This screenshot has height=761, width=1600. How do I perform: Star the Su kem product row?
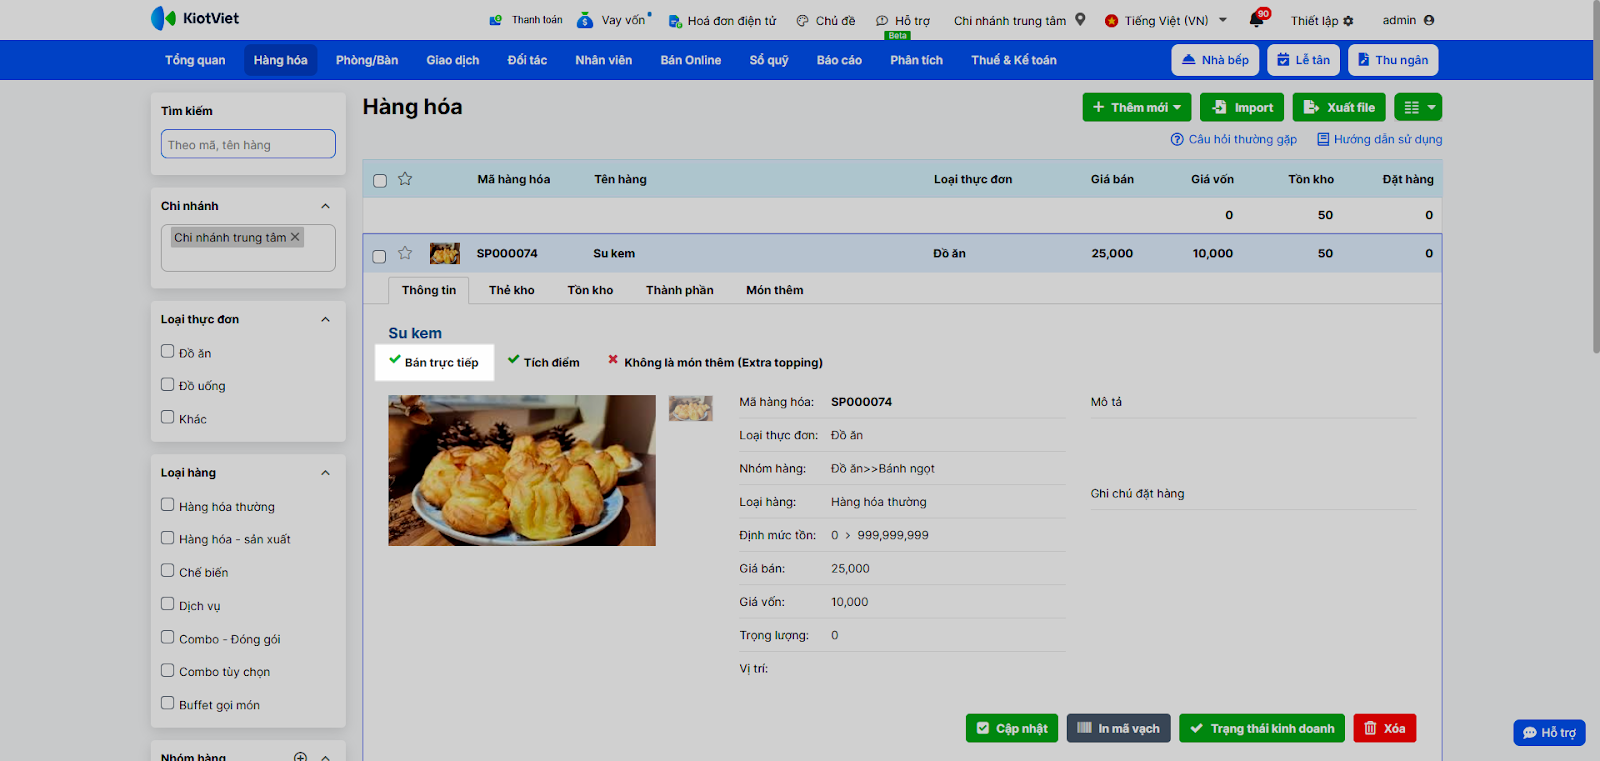(405, 253)
